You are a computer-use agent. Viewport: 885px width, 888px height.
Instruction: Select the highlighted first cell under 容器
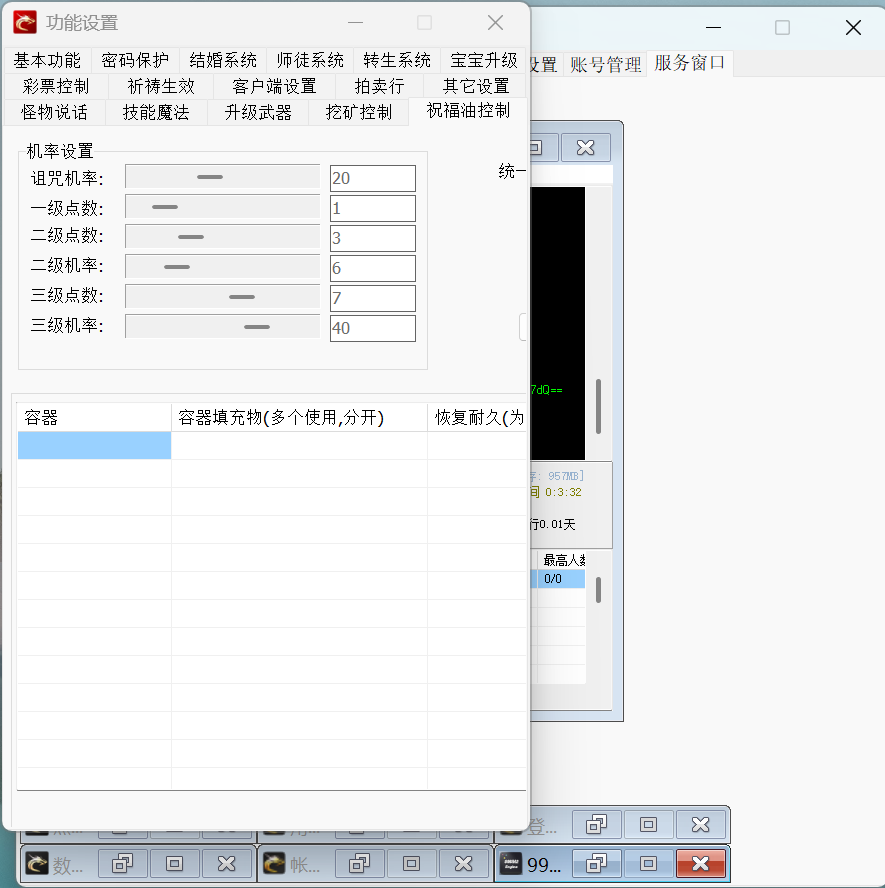click(x=94, y=446)
